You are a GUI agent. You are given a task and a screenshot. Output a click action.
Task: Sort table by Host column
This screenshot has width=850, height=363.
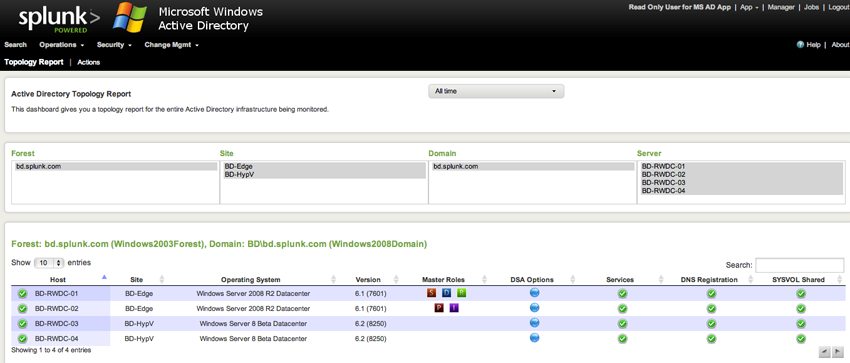[x=58, y=280]
